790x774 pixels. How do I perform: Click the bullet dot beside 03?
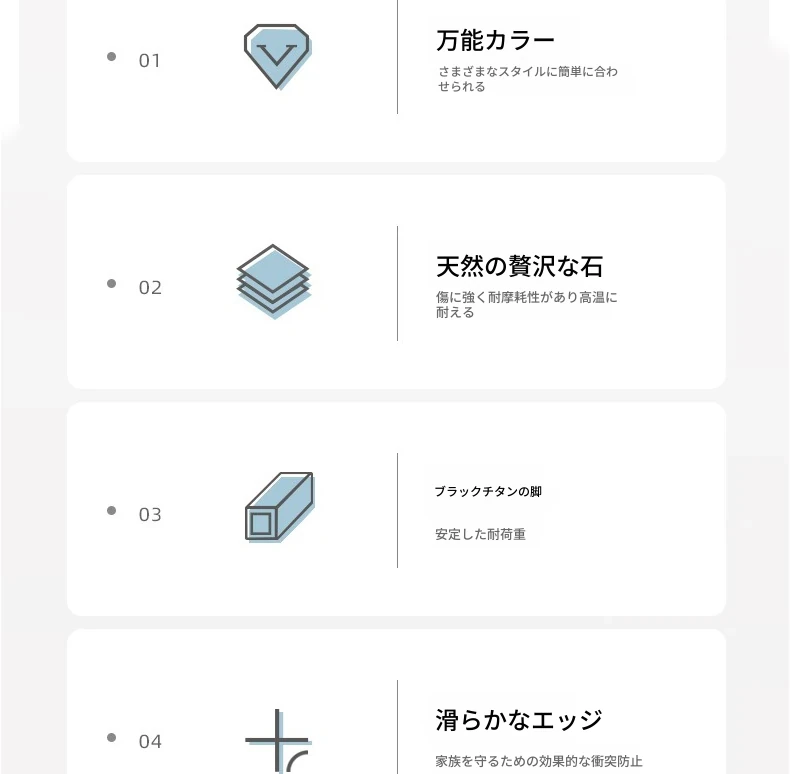click(111, 511)
